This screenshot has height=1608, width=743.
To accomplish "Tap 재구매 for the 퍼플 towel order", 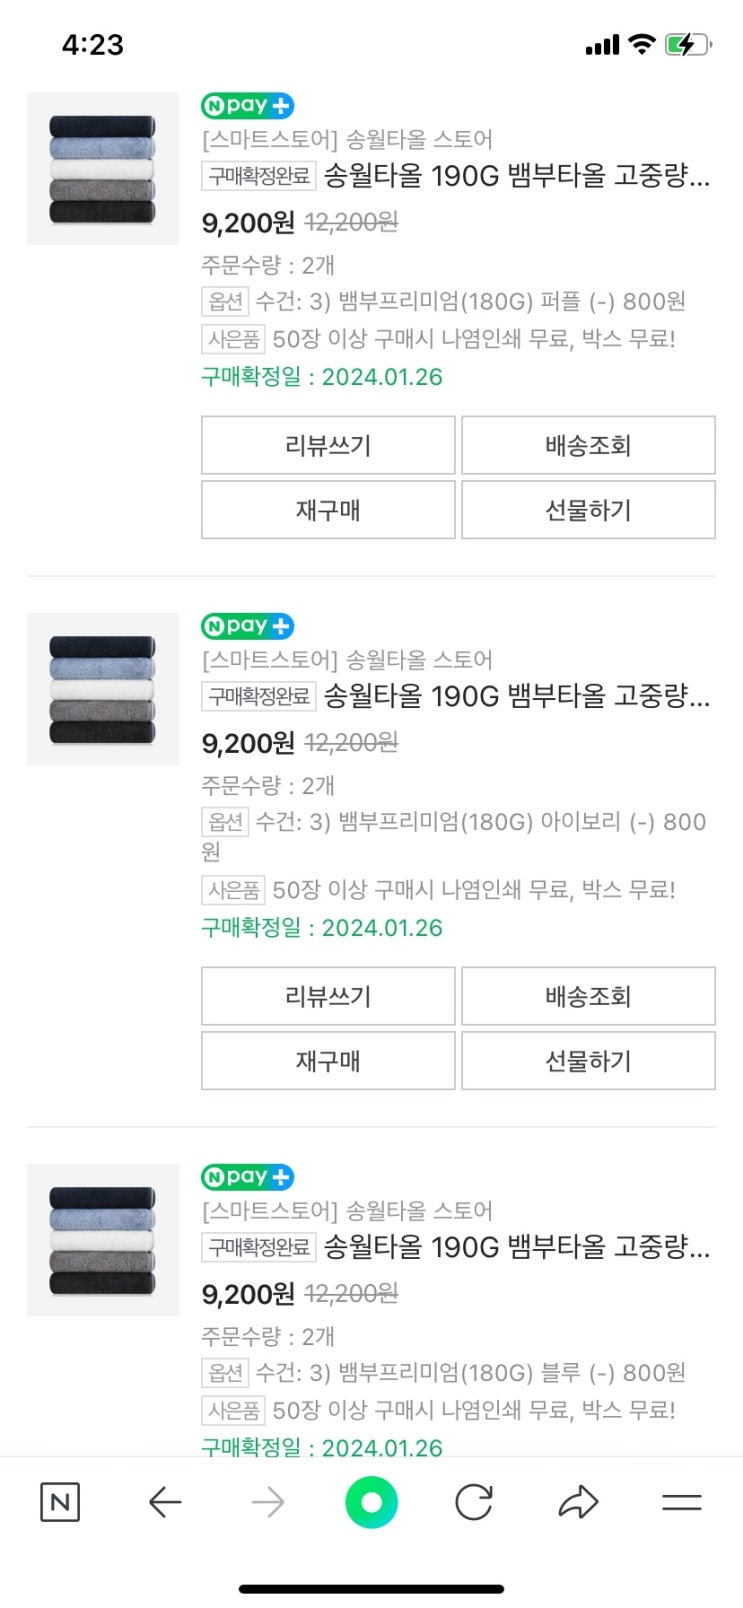I will point(328,510).
